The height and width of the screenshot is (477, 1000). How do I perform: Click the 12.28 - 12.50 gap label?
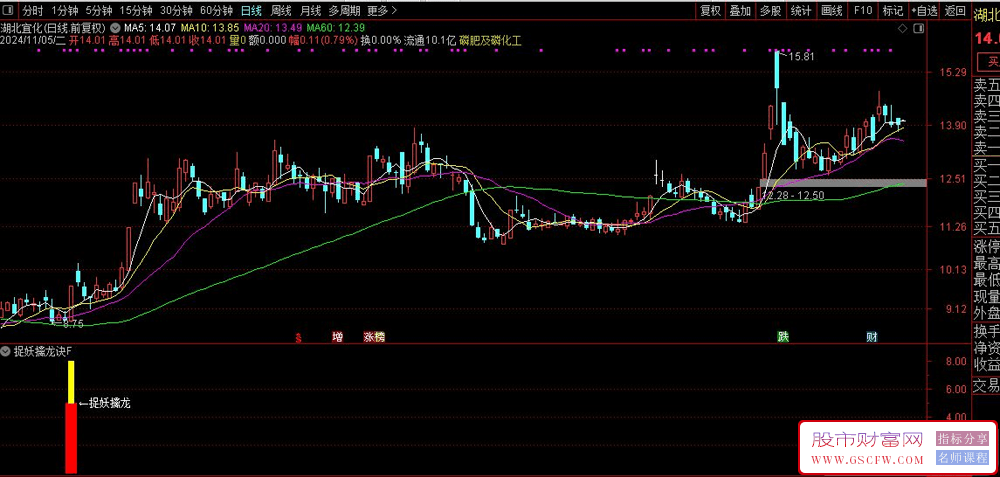click(793, 195)
